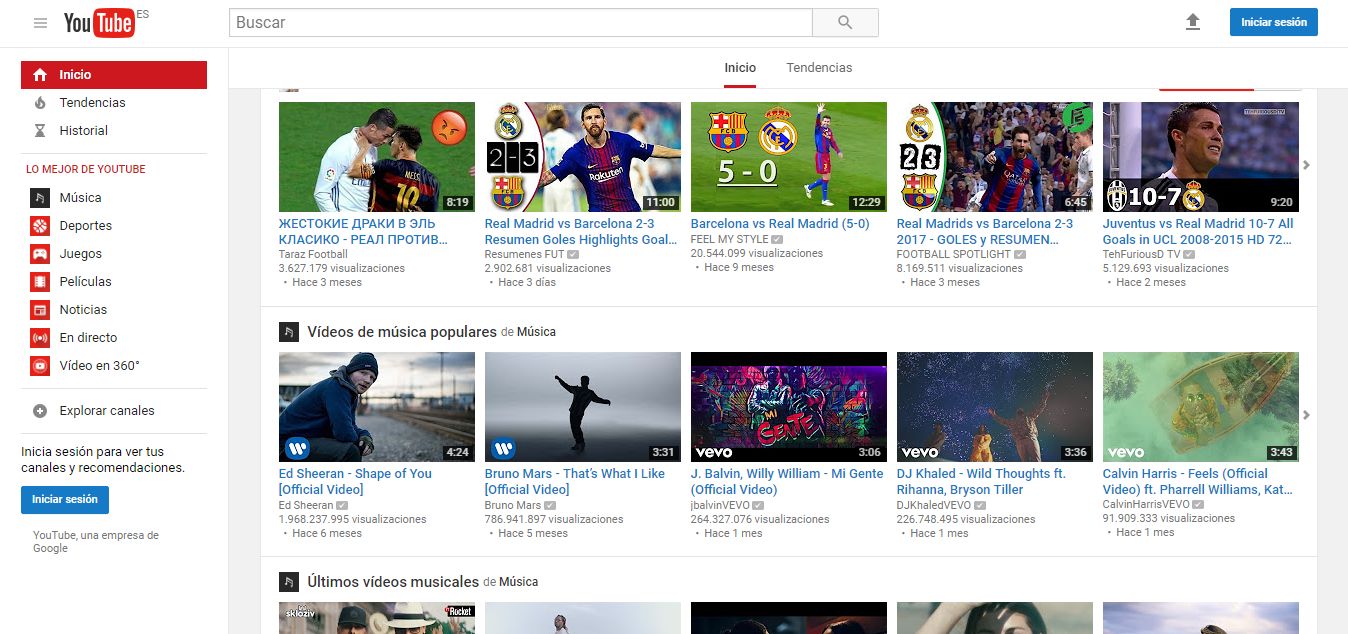Click the Vídeo en 360° icon
This screenshot has height=634, width=1348.
pyautogui.click(x=40, y=366)
